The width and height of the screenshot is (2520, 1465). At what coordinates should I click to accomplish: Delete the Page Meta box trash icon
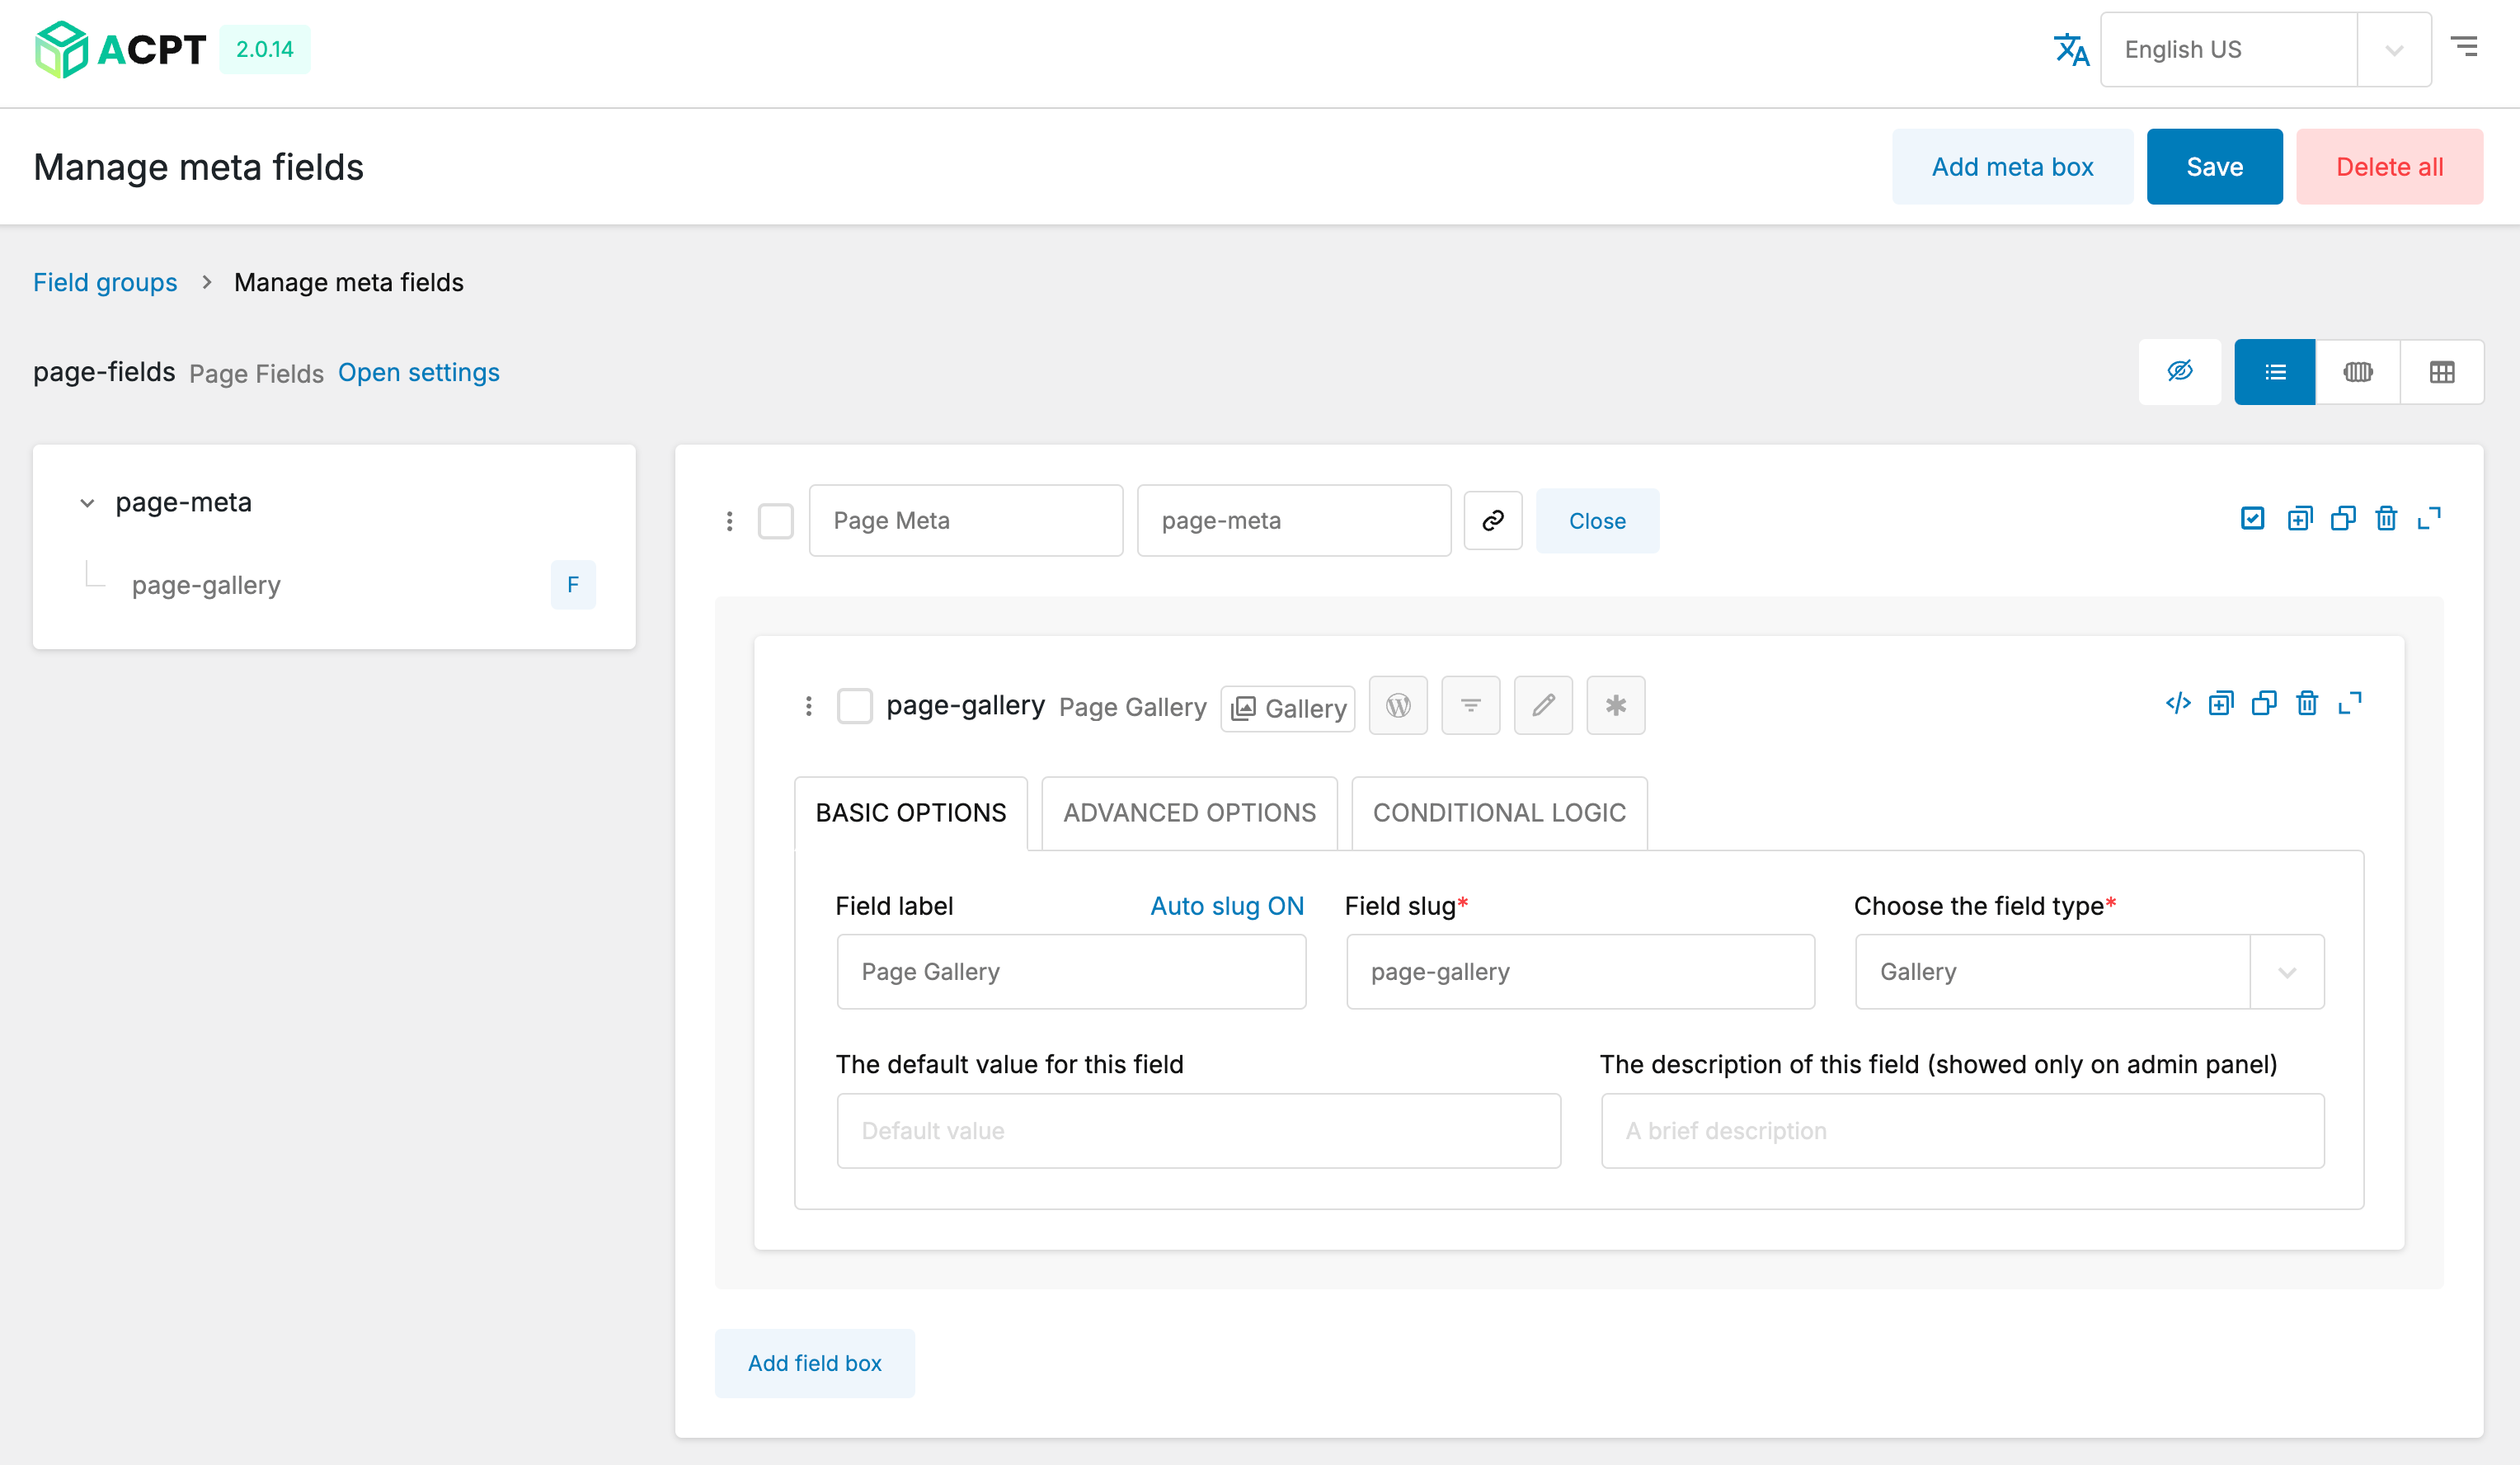2387,518
